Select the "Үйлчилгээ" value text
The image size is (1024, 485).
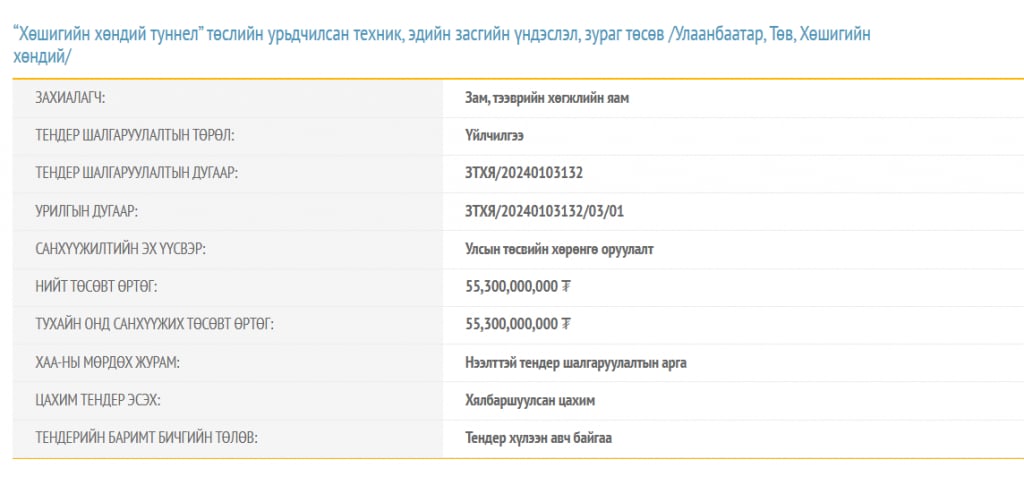point(494,136)
